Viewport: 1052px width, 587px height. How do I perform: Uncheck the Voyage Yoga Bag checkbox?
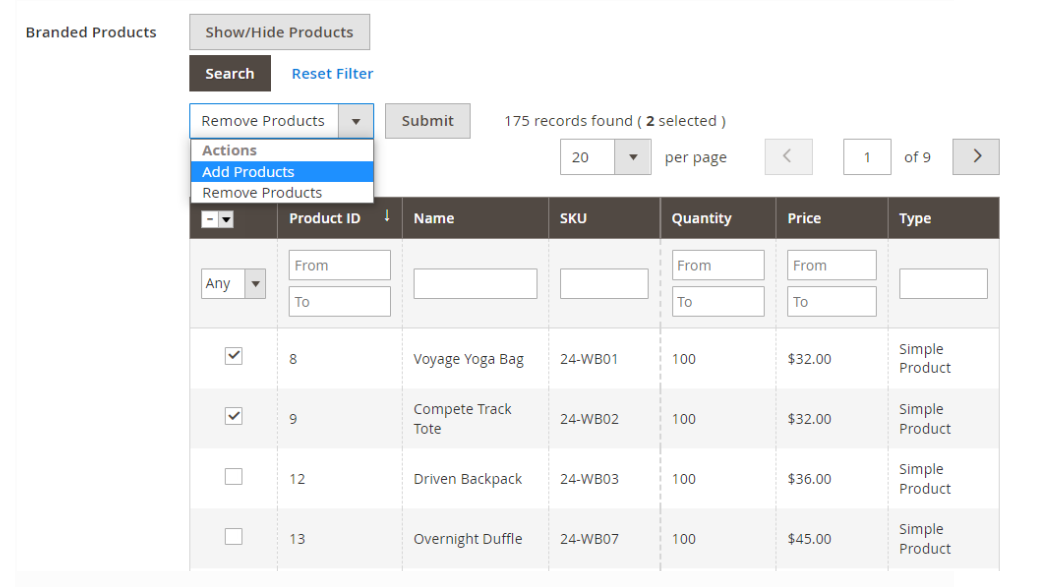click(x=233, y=356)
